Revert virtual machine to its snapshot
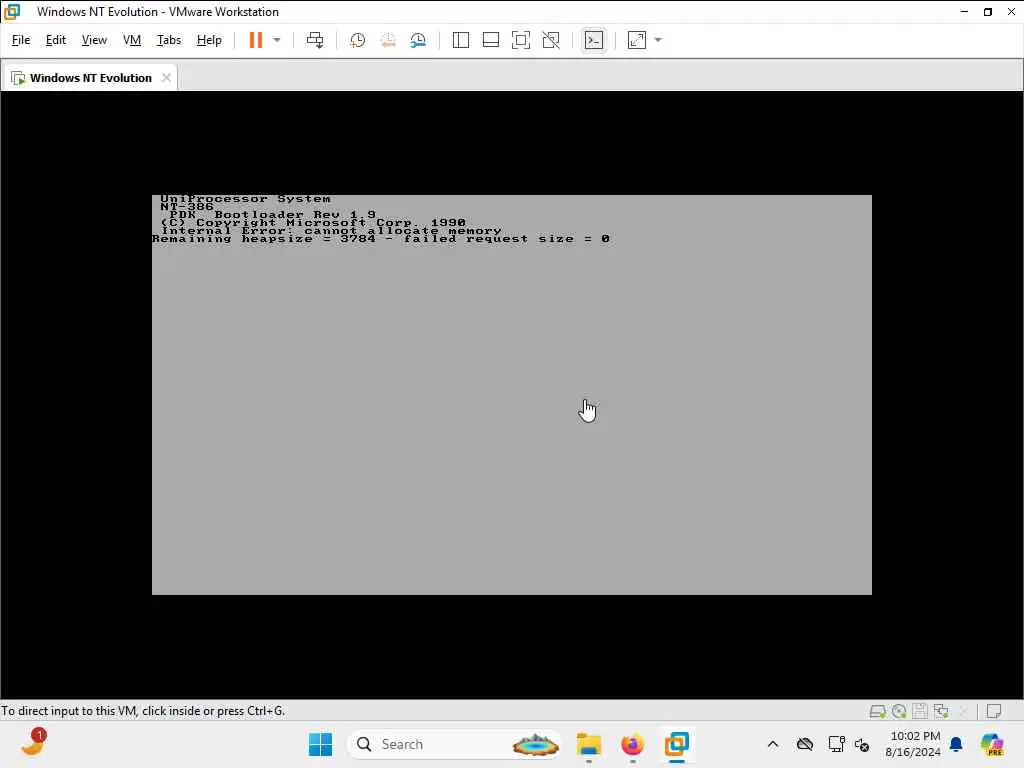 (x=388, y=40)
